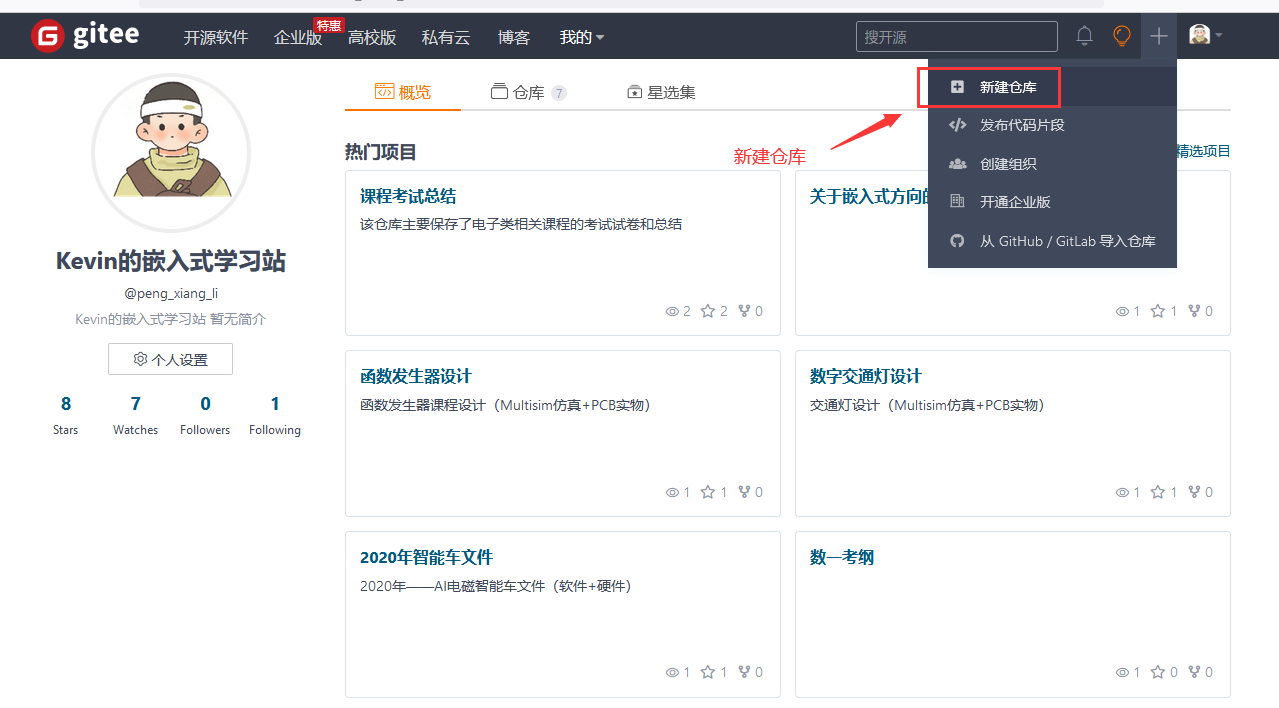Open the 2020年智能车文件 project
1279x708 pixels.
(x=426, y=557)
